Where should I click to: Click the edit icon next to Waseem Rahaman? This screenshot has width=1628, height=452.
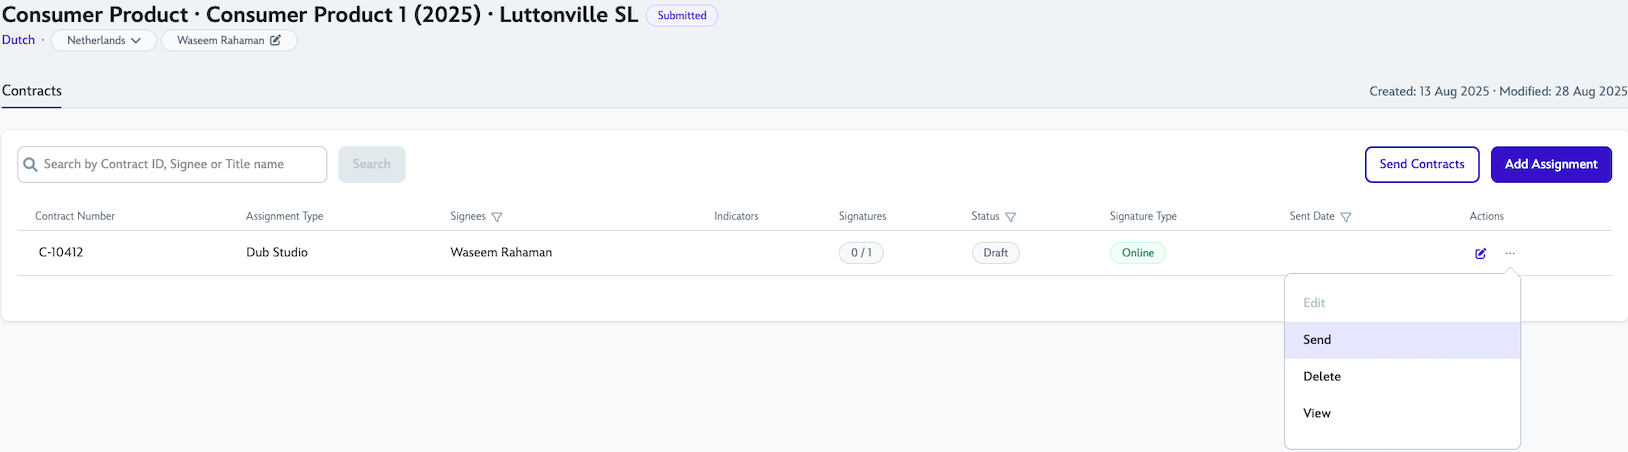tap(276, 40)
